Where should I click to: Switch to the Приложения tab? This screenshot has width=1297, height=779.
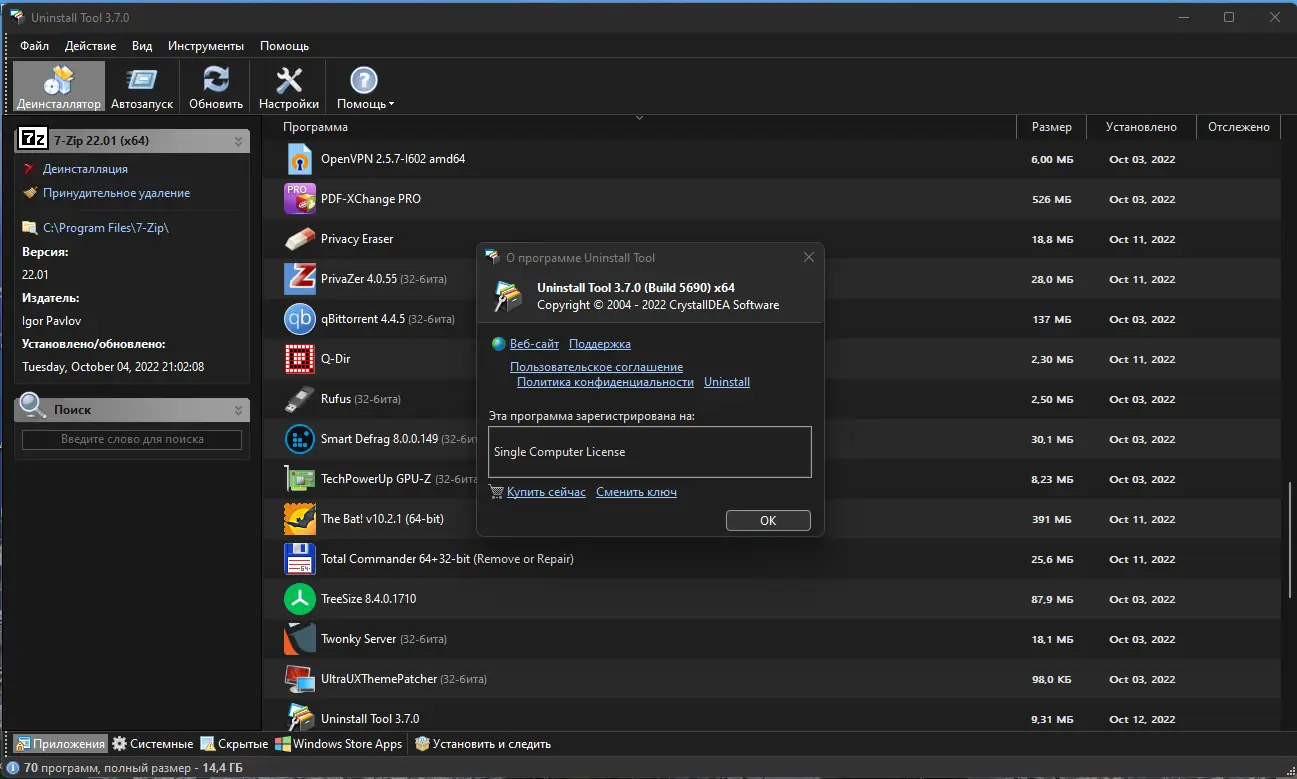tap(60, 744)
